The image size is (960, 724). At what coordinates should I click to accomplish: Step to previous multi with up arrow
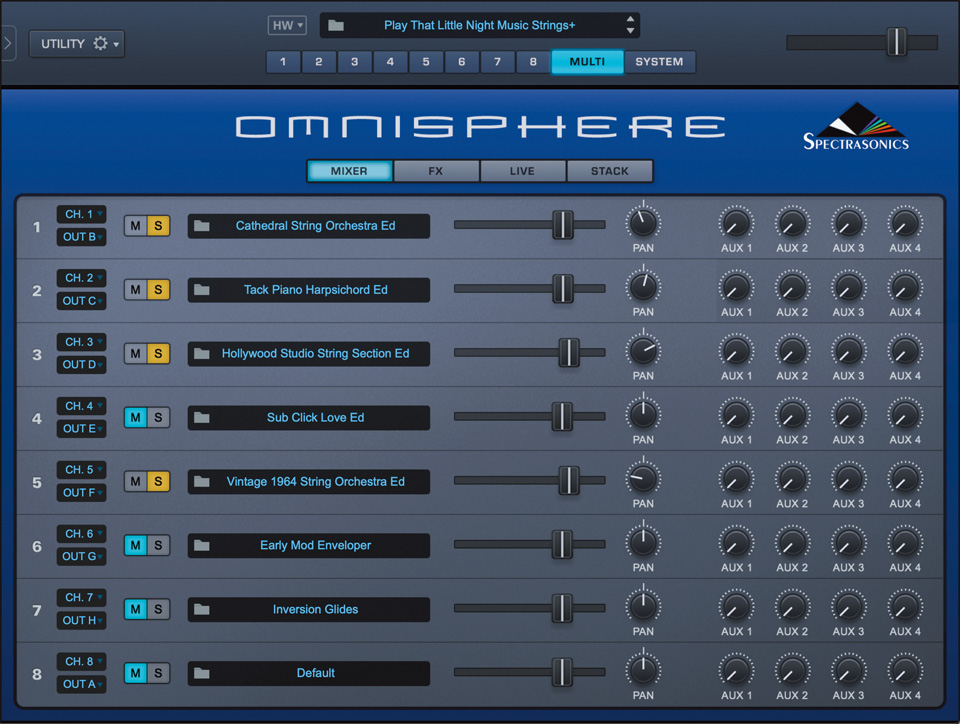point(631,20)
